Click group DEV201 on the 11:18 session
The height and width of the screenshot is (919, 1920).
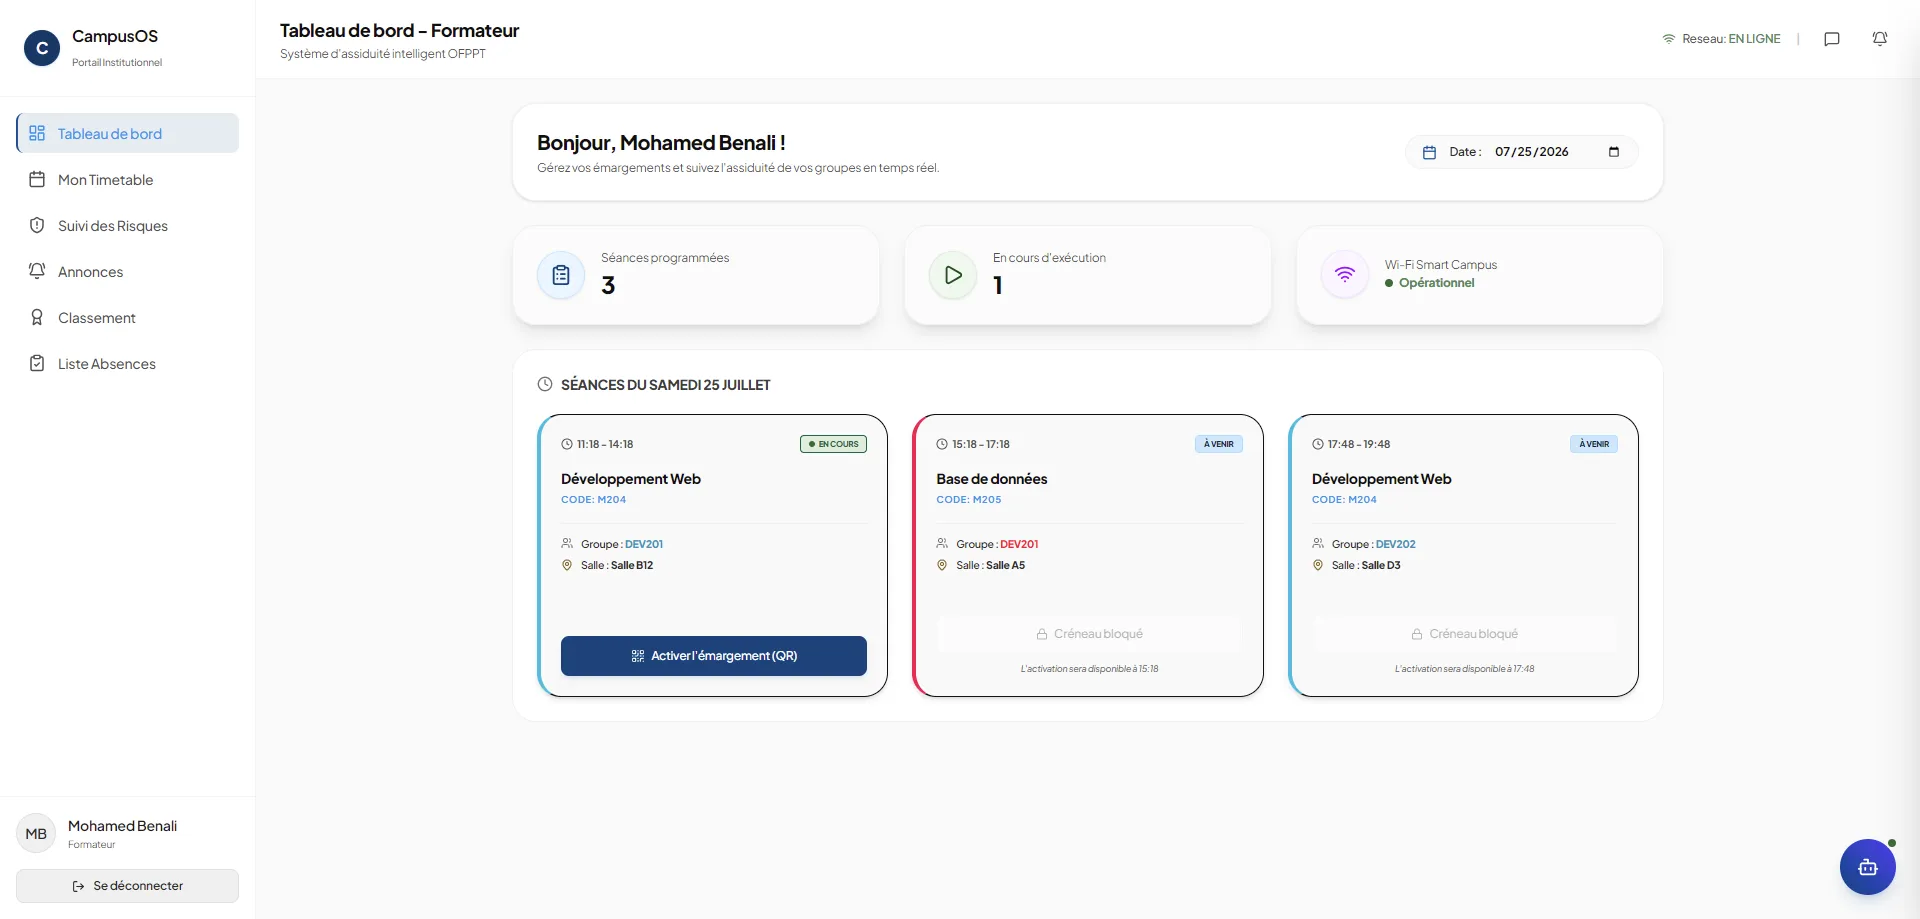(x=644, y=544)
